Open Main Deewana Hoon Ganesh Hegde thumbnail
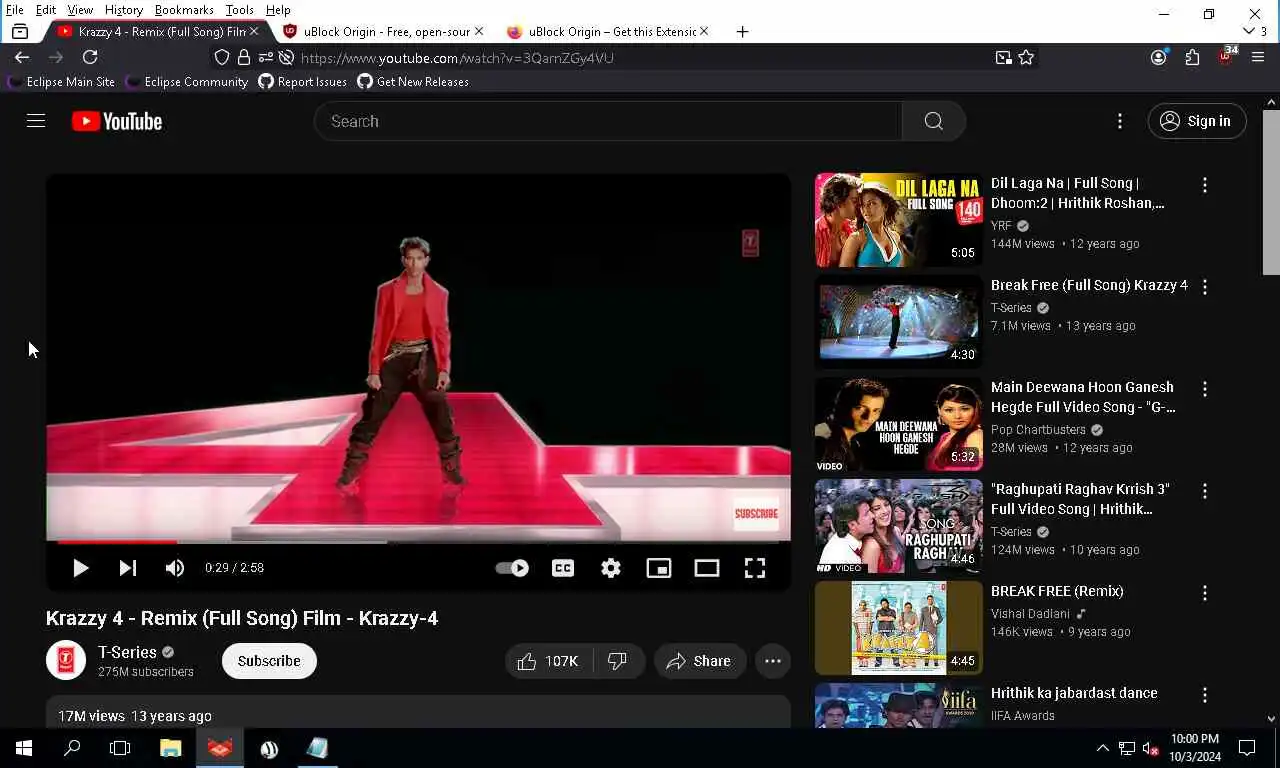1280x768 pixels. click(899, 424)
